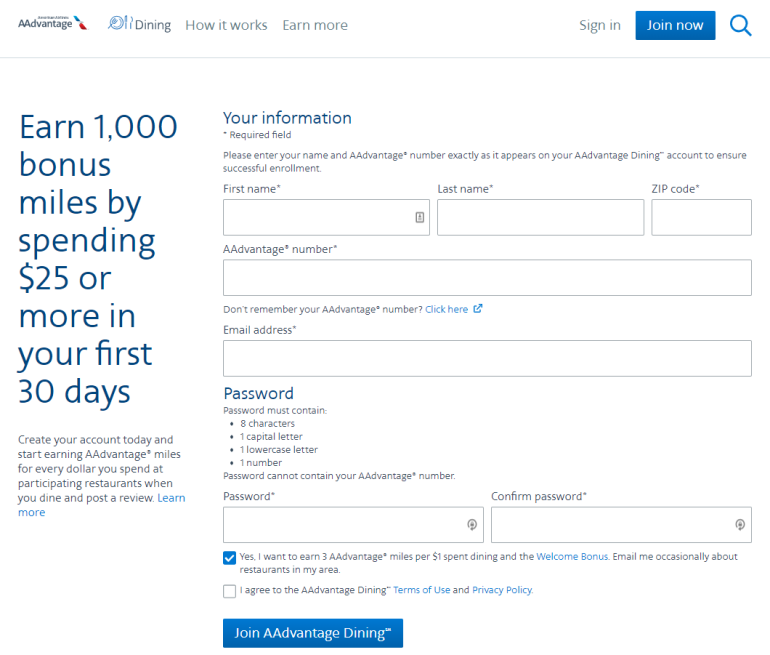The width and height of the screenshot is (770, 655).
Task: Check the agree to Terms of Use checkbox
Action: [x=230, y=590]
